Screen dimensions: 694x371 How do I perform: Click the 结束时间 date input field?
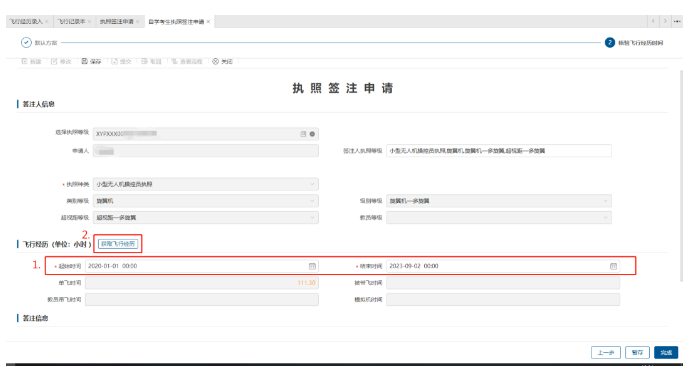click(503, 266)
